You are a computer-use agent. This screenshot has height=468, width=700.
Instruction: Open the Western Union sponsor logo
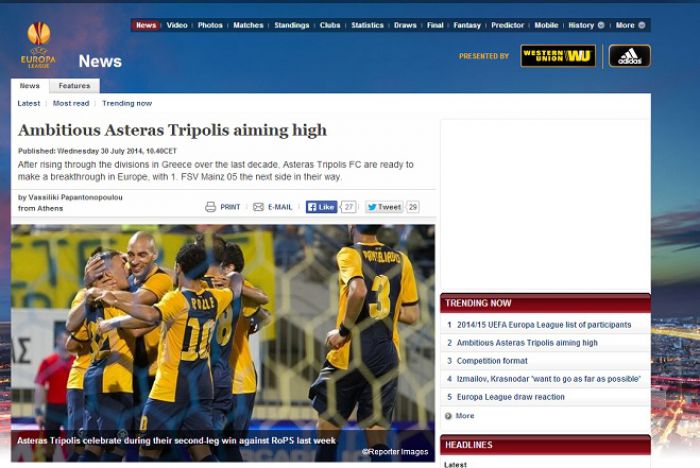558,56
